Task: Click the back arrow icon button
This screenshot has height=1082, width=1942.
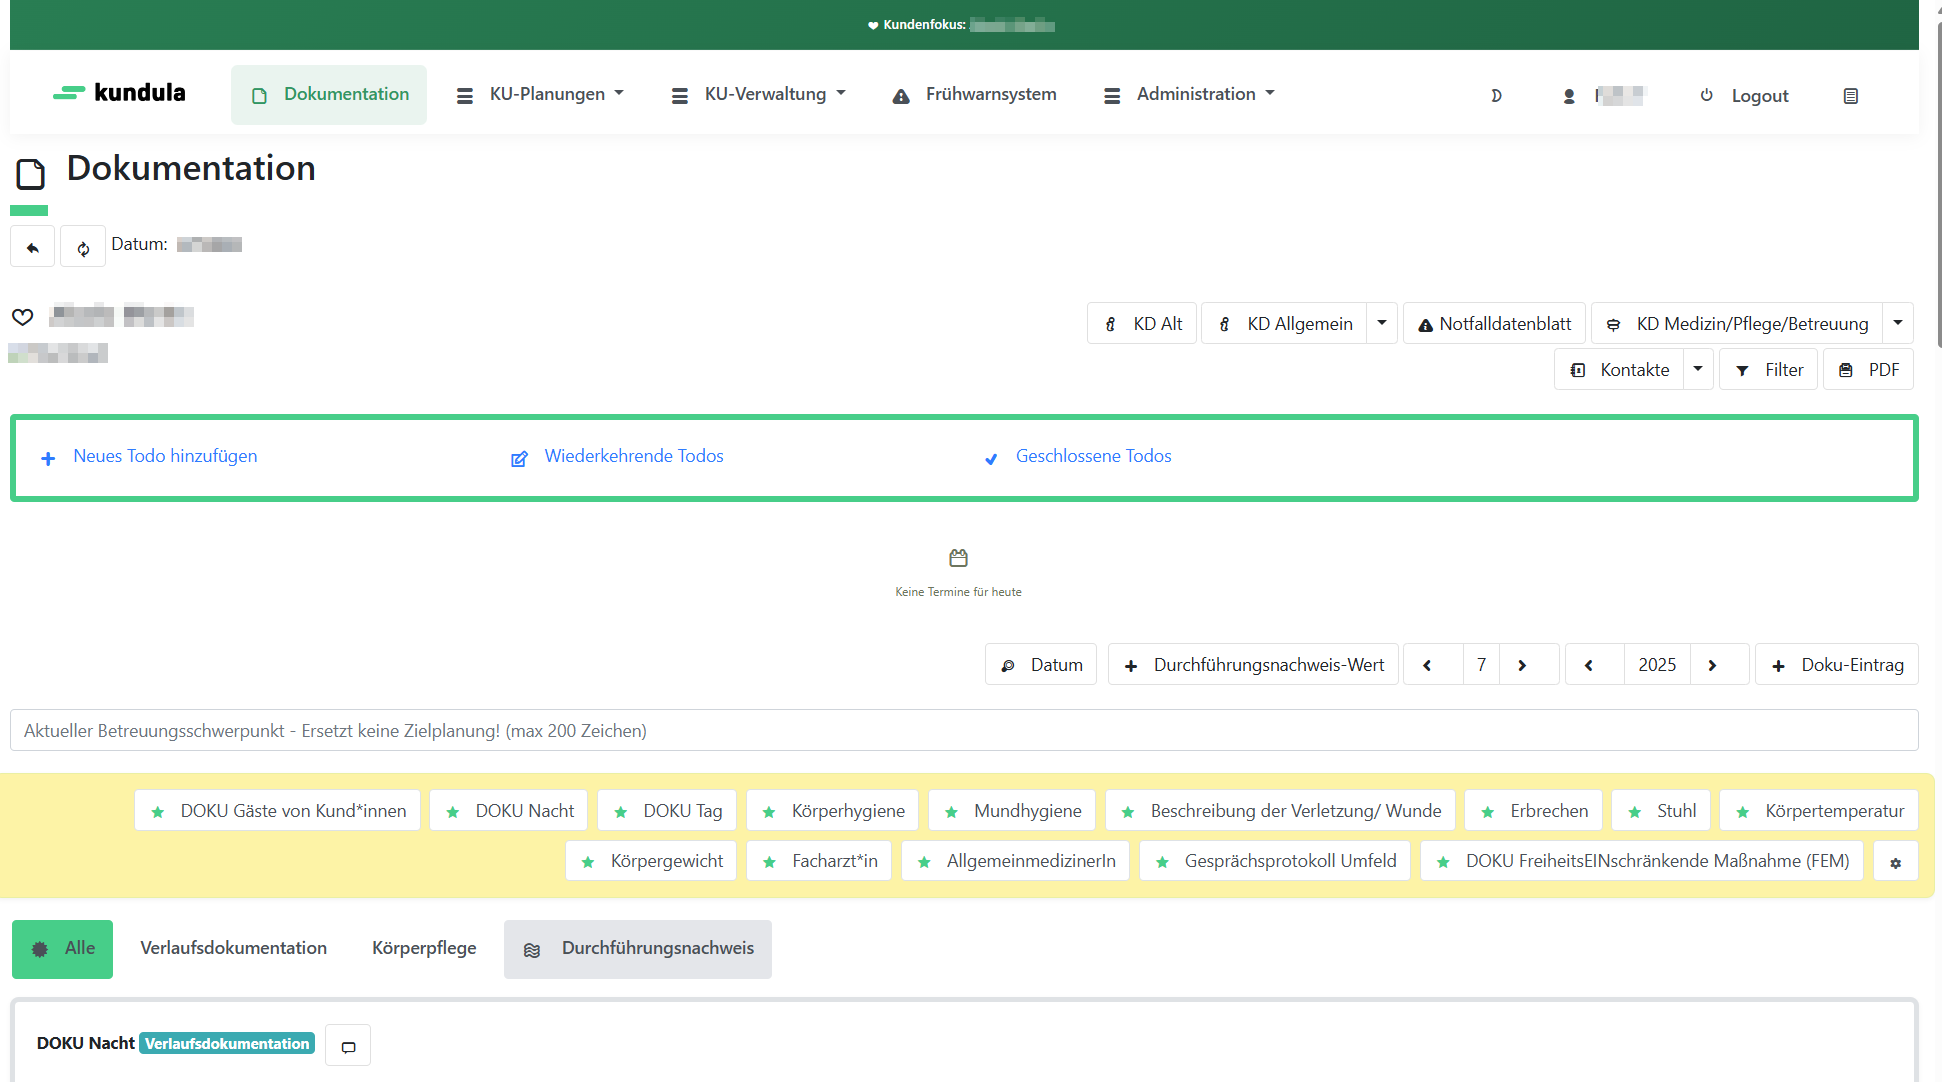Action: (x=33, y=247)
